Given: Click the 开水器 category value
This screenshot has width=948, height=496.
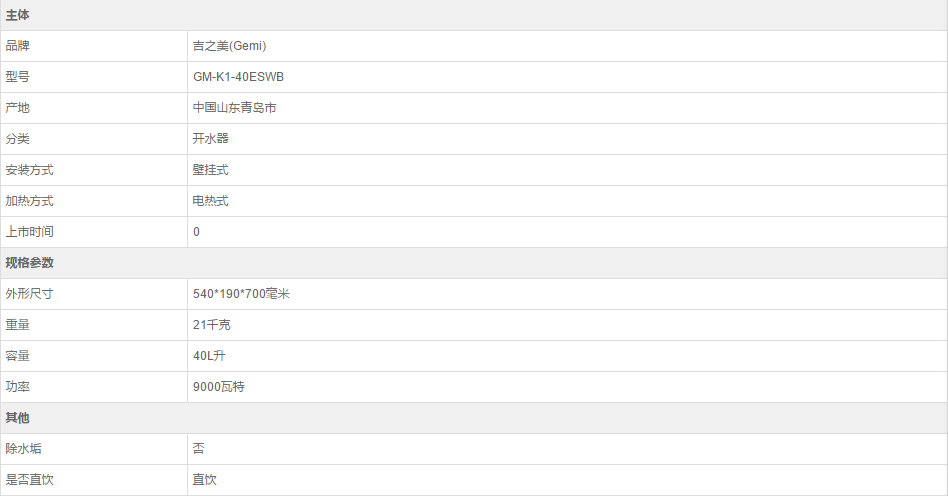Looking at the screenshot, I should click(210, 139).
